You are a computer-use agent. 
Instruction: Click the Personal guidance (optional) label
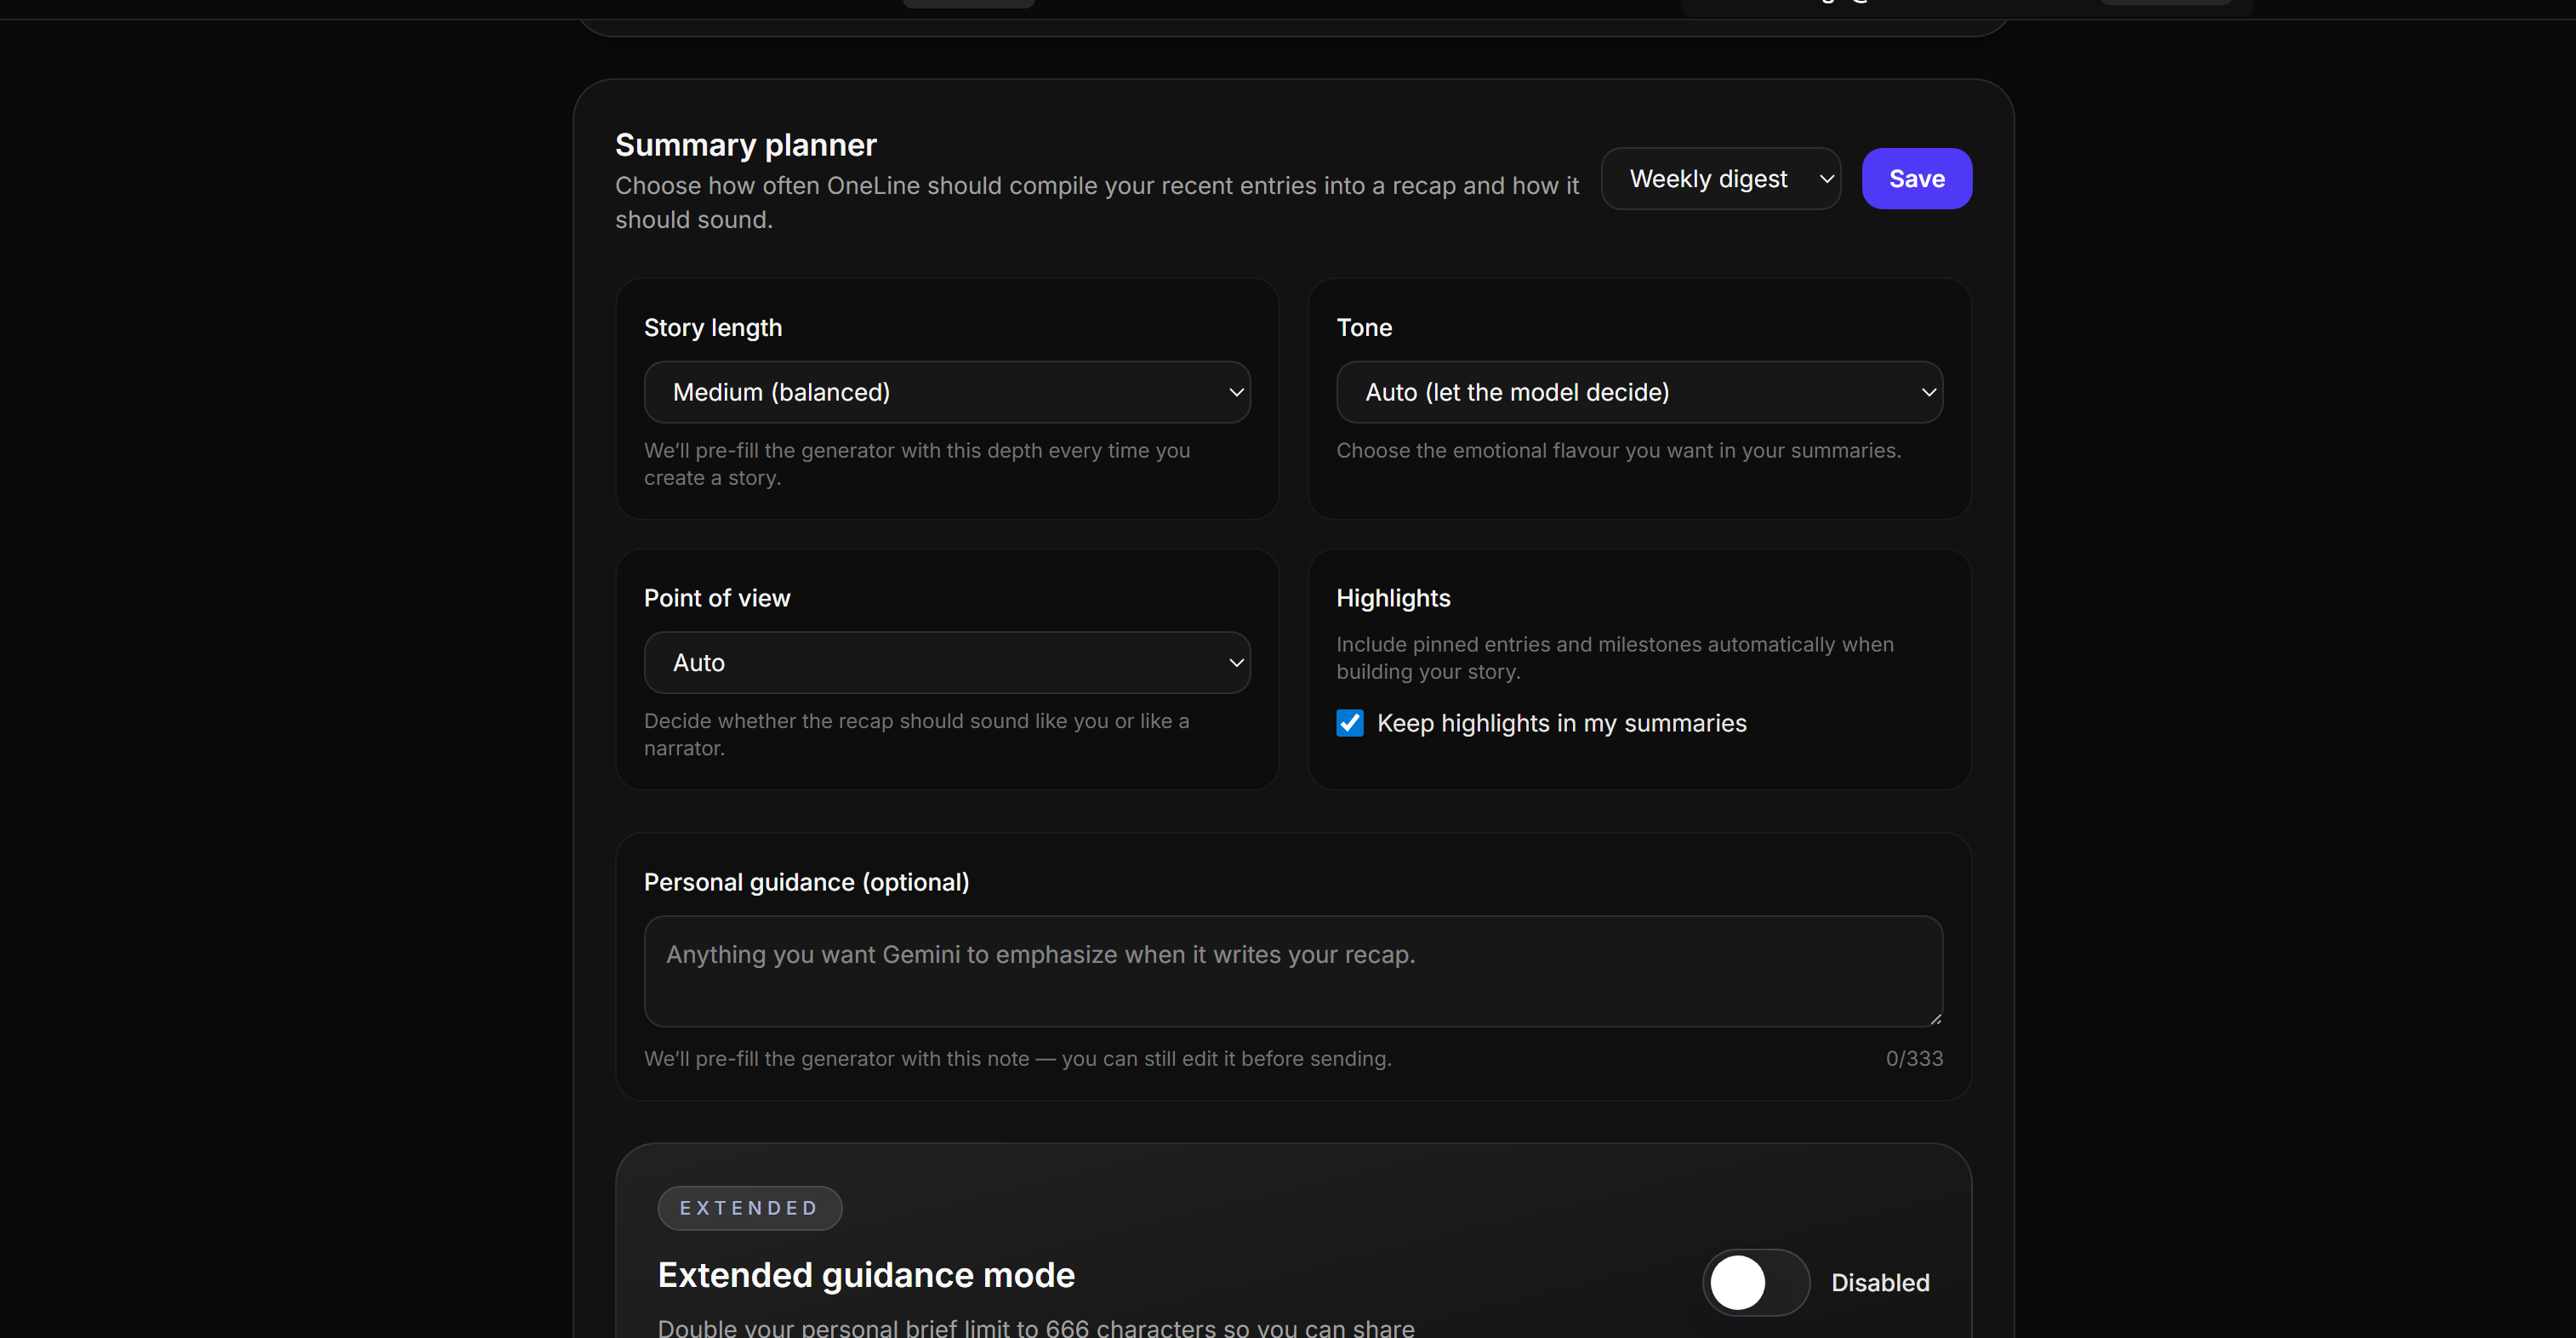click(x=806, y=882)
